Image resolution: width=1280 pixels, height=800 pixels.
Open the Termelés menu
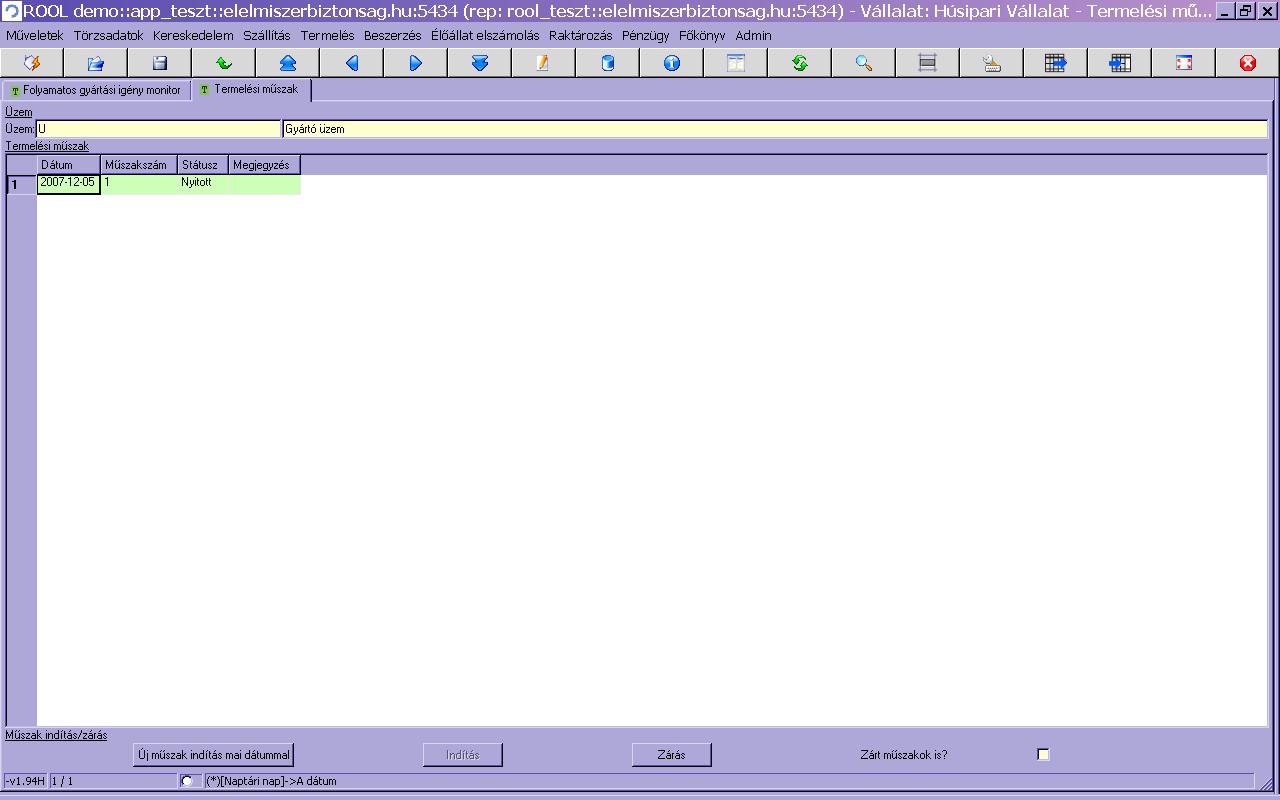click(328, 35)
